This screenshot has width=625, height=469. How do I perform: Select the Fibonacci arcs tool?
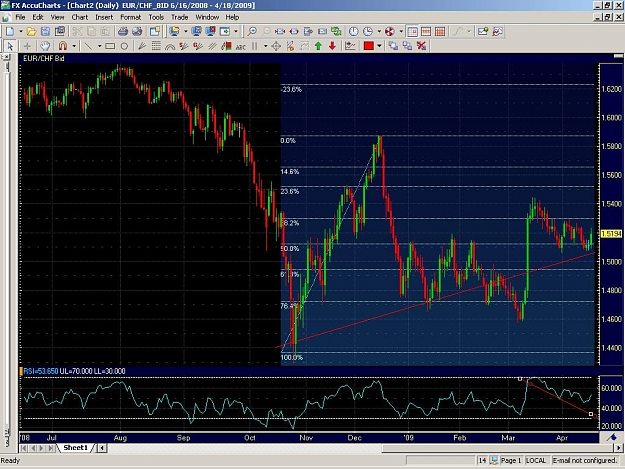(x=170, y=46)
